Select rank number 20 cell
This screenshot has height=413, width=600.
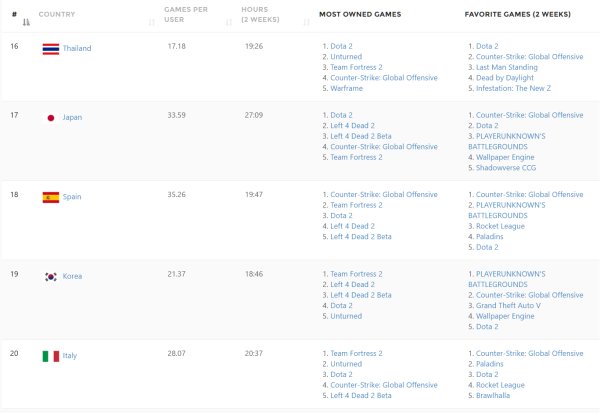14,353
